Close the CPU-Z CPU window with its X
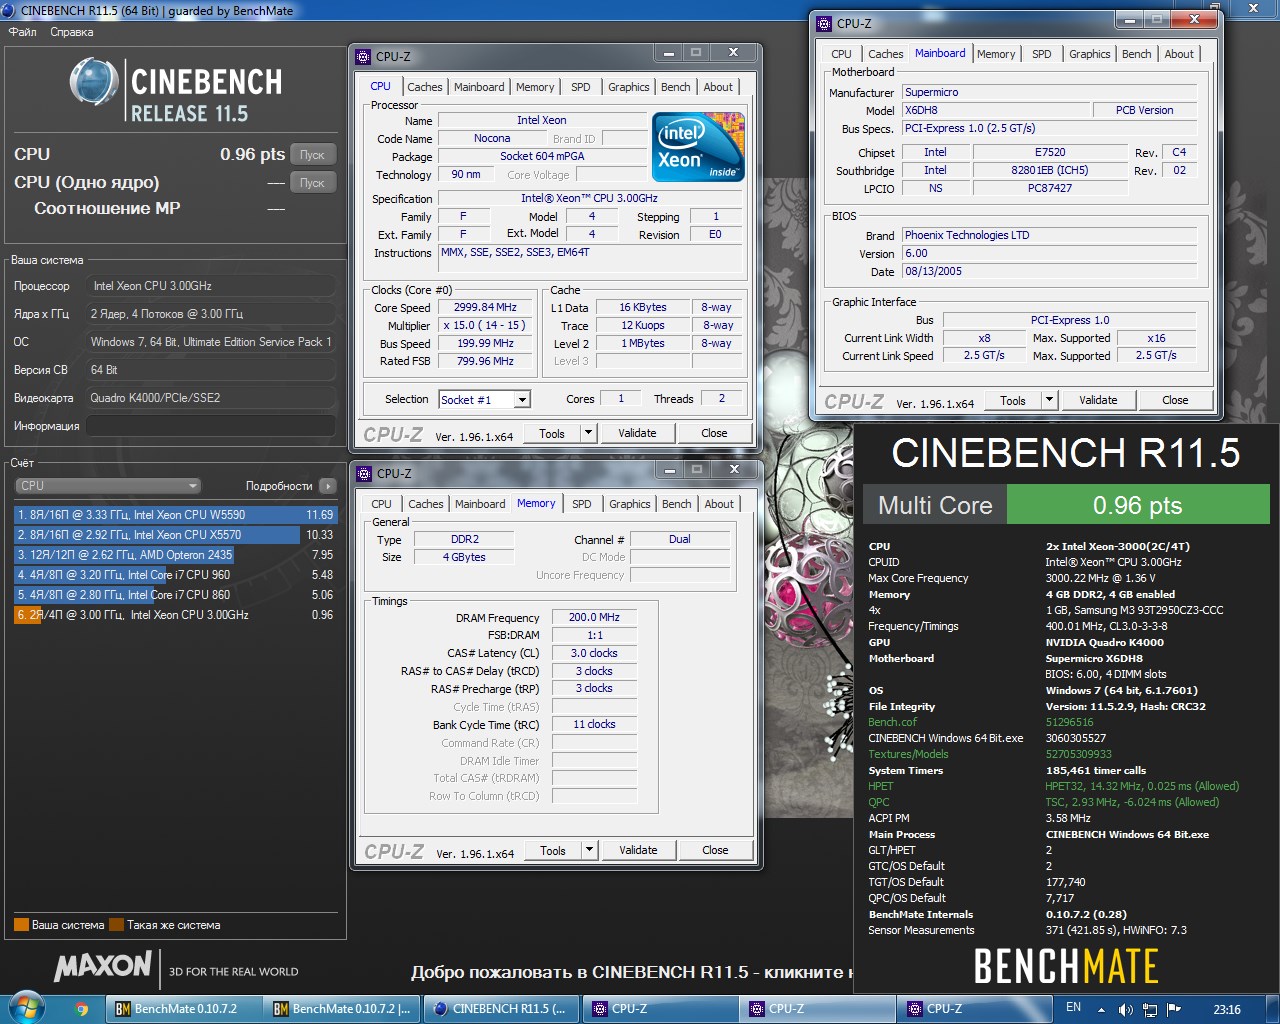This screenshot has width=1280, height=1024. 733,53
